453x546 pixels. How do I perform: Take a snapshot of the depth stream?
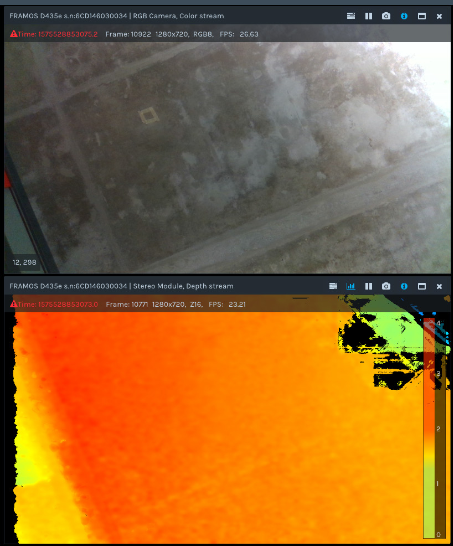click(x=386, y=286)
